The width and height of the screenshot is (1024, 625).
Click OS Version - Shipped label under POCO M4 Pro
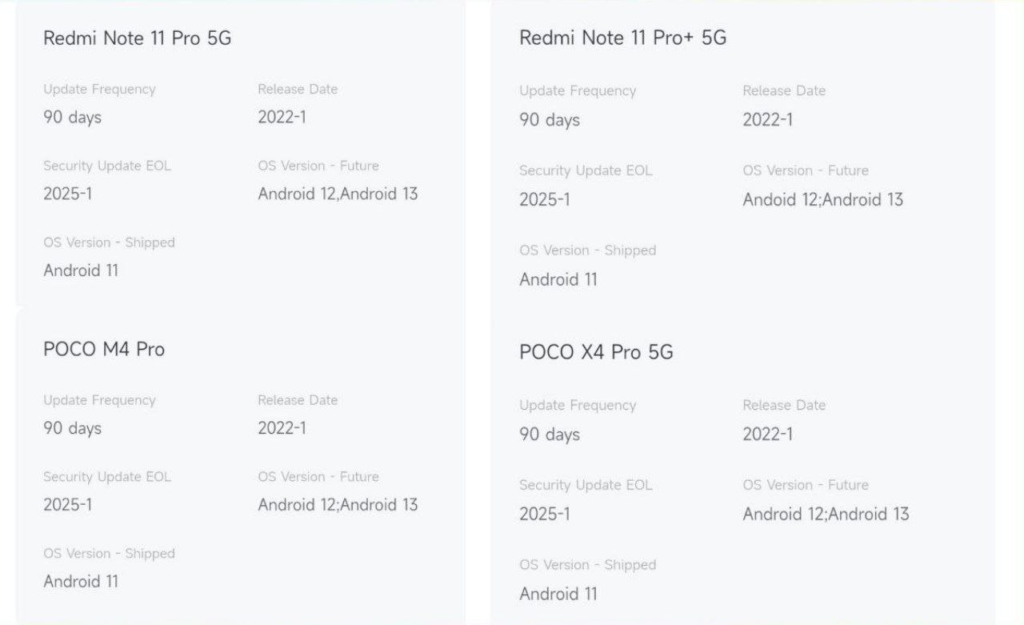[x=109, y=554]
